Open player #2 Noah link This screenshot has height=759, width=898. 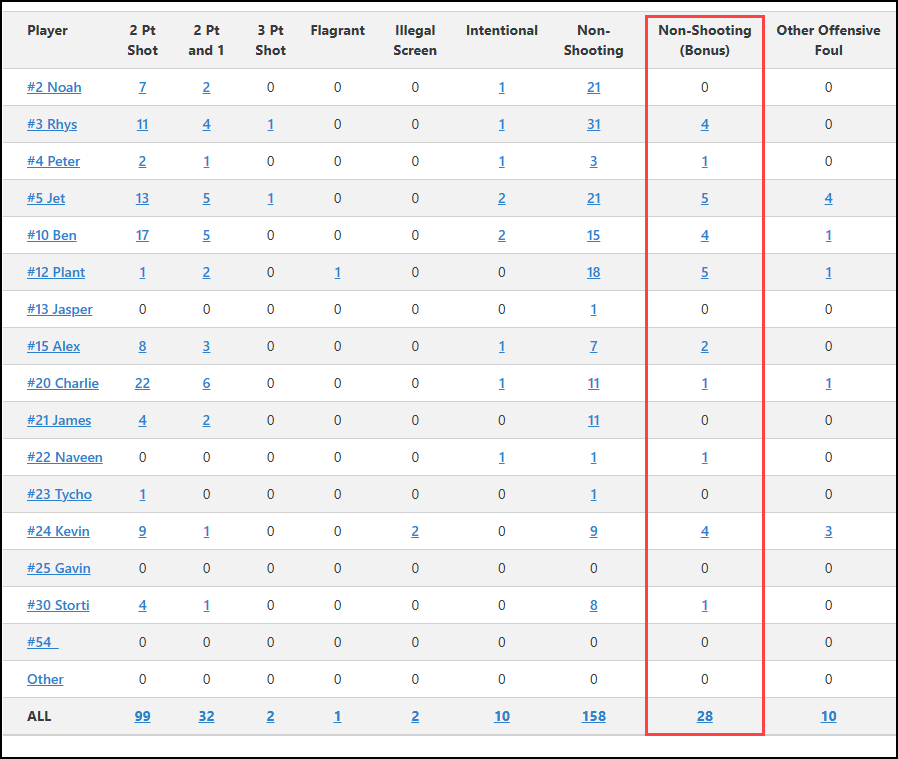(x=54, y=87)
